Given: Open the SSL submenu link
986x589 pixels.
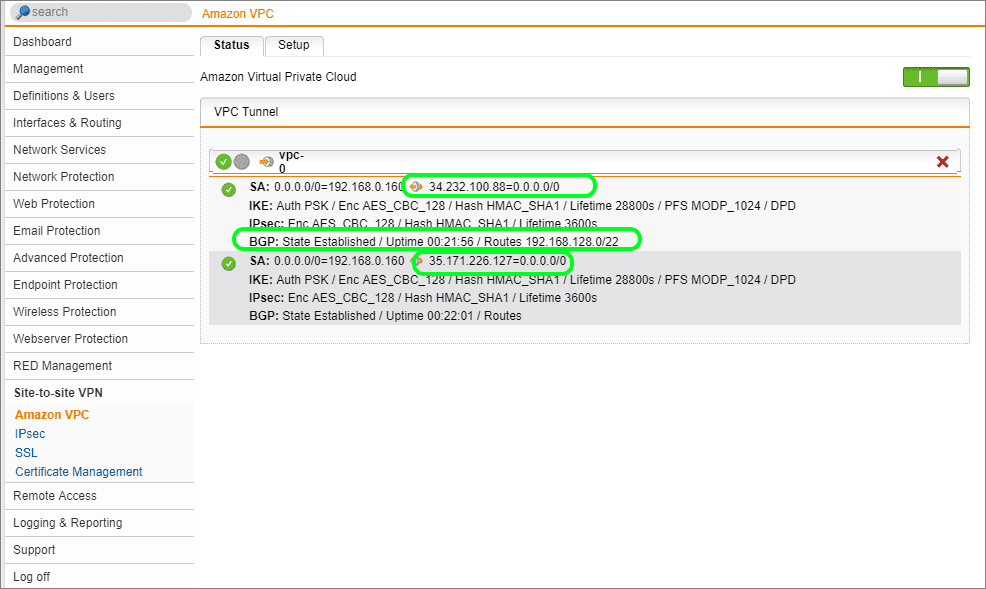Looking at the screenshot, I should (x=26, y=453).
